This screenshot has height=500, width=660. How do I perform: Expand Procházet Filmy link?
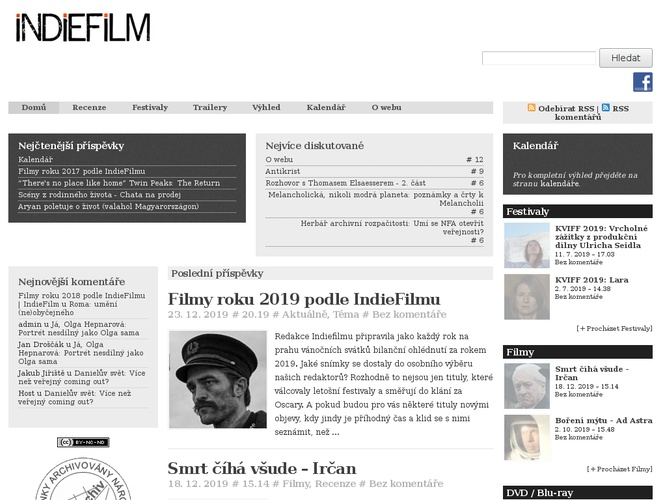click(x=620, y=468)
